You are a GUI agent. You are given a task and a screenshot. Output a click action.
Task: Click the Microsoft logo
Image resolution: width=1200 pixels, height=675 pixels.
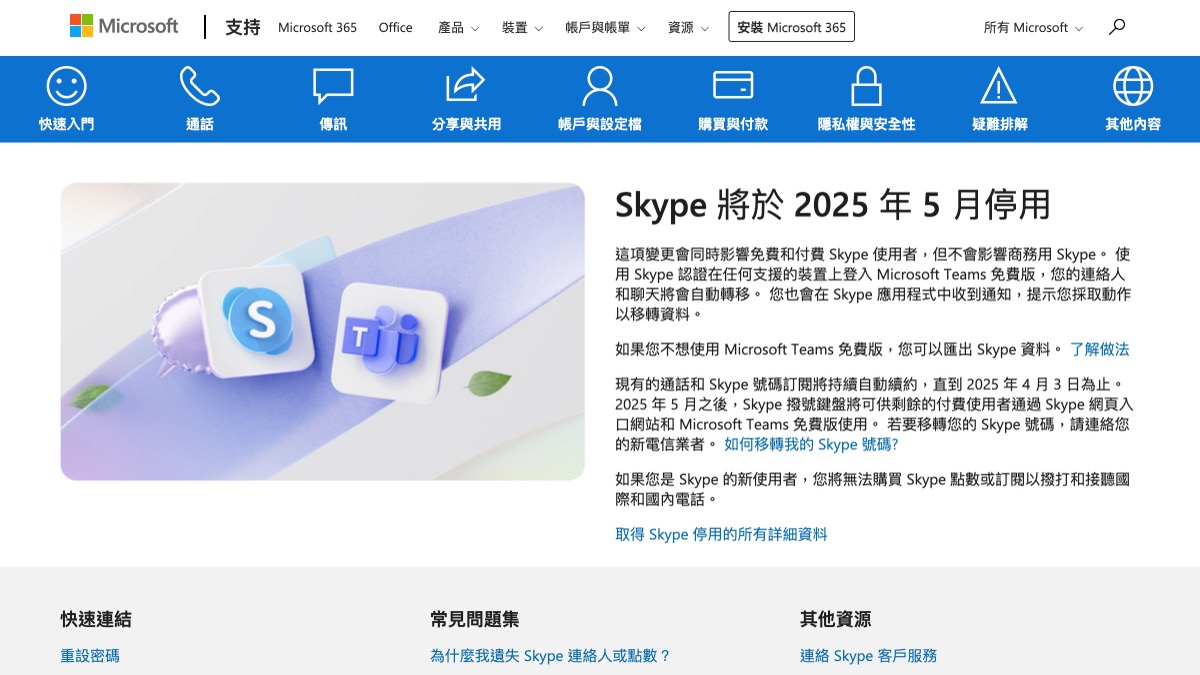pyautogui.click(x=124, y=27)
